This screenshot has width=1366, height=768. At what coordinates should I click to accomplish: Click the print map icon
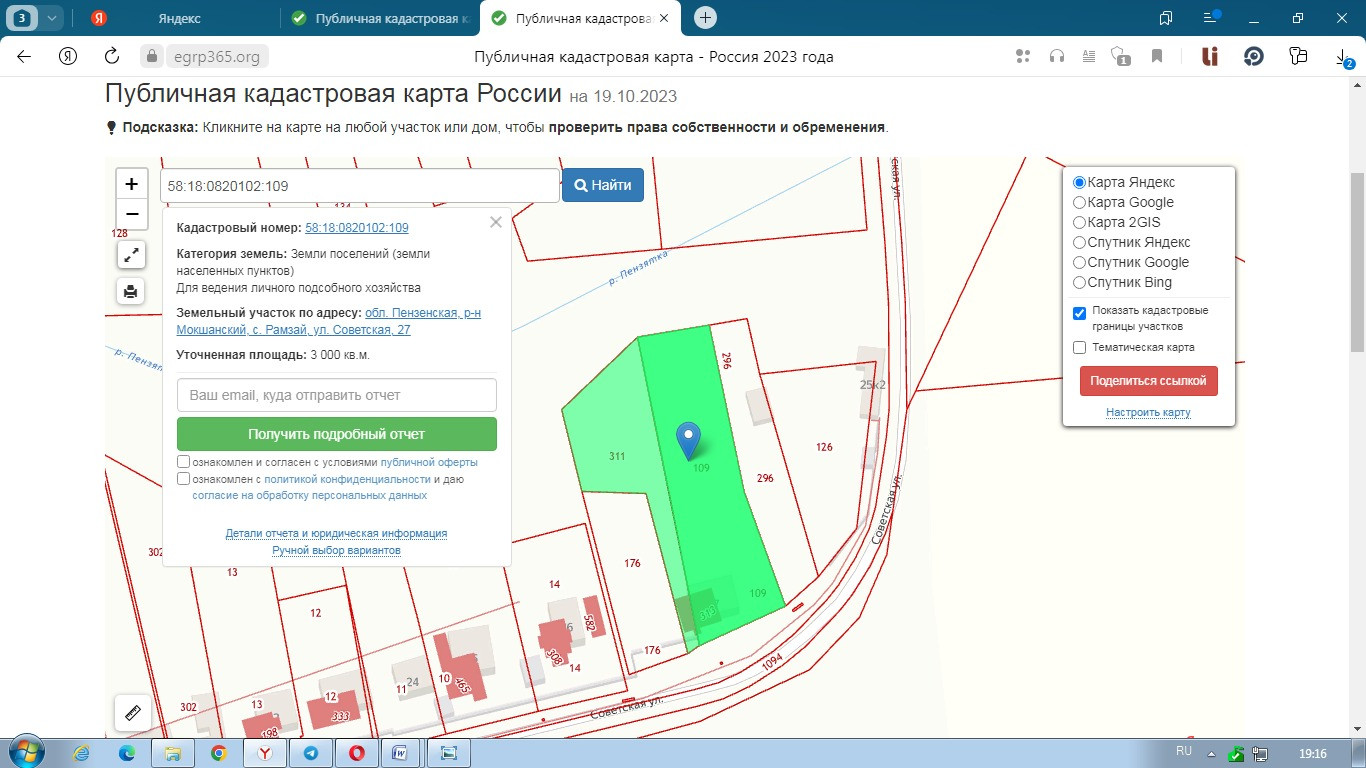(x=131, y=292)
